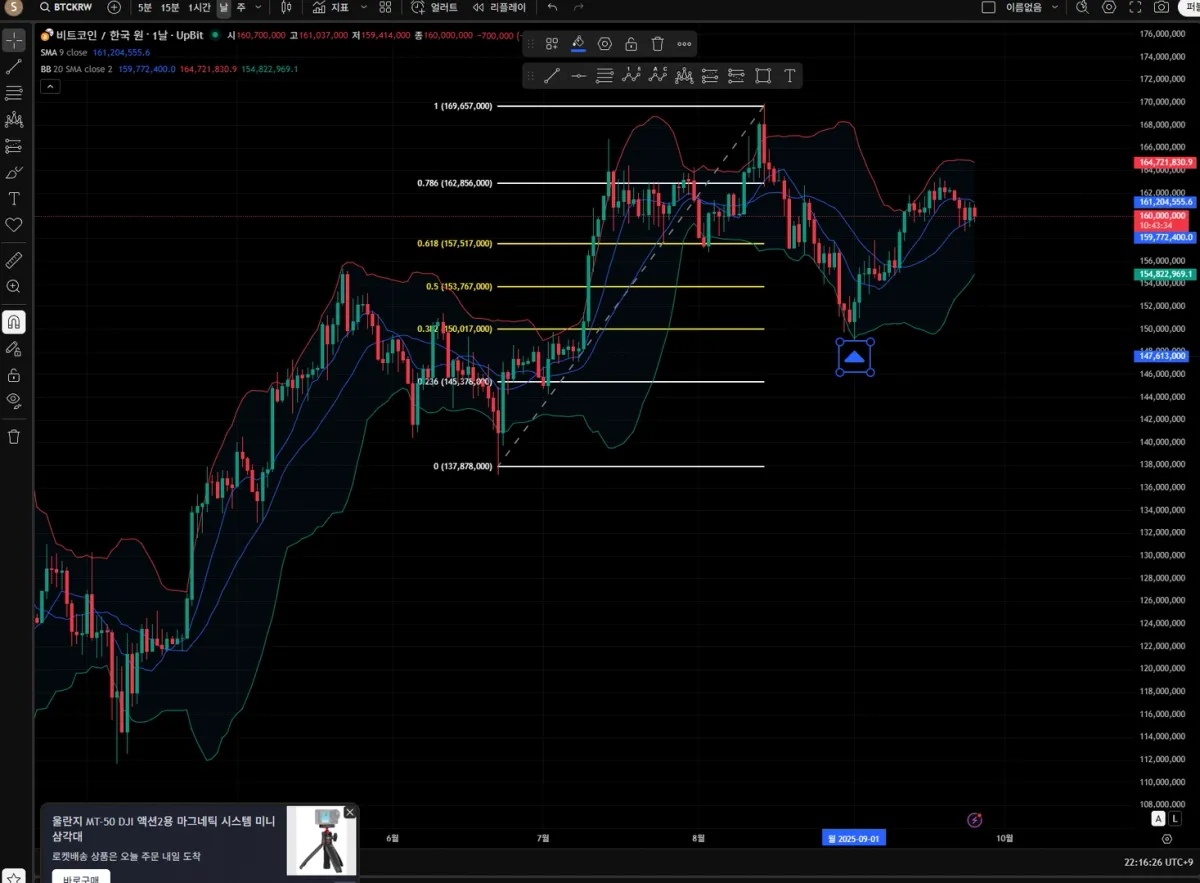Toggle hide all drawings eye icon
1200x883 pixels.
tap(14, 401)
